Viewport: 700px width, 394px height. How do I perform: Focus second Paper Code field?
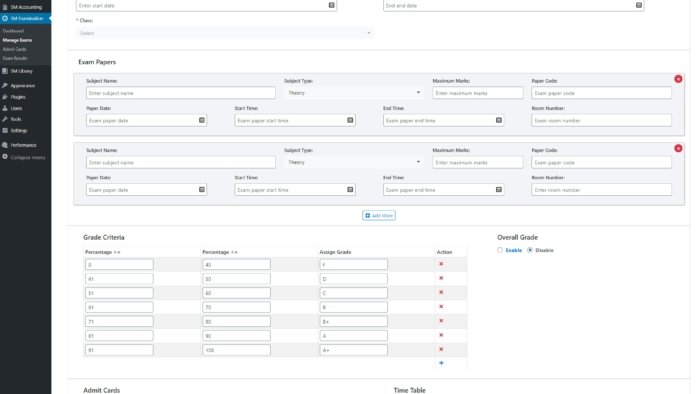(601, 162)
